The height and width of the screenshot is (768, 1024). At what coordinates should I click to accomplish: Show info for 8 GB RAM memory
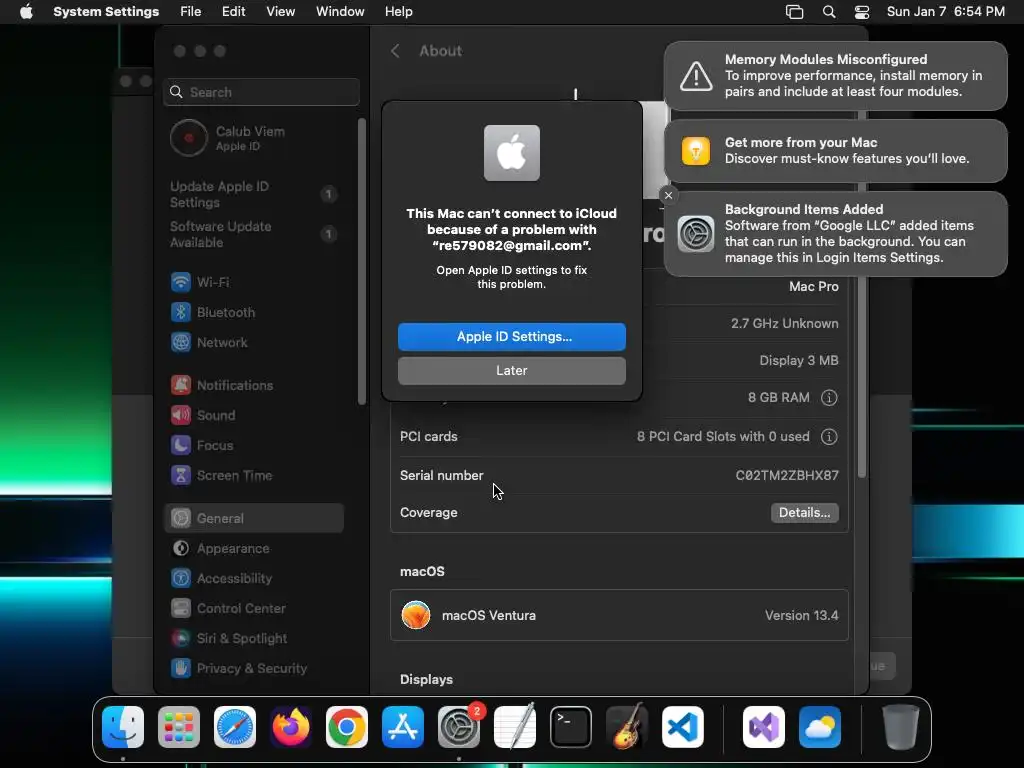point(829,398)
